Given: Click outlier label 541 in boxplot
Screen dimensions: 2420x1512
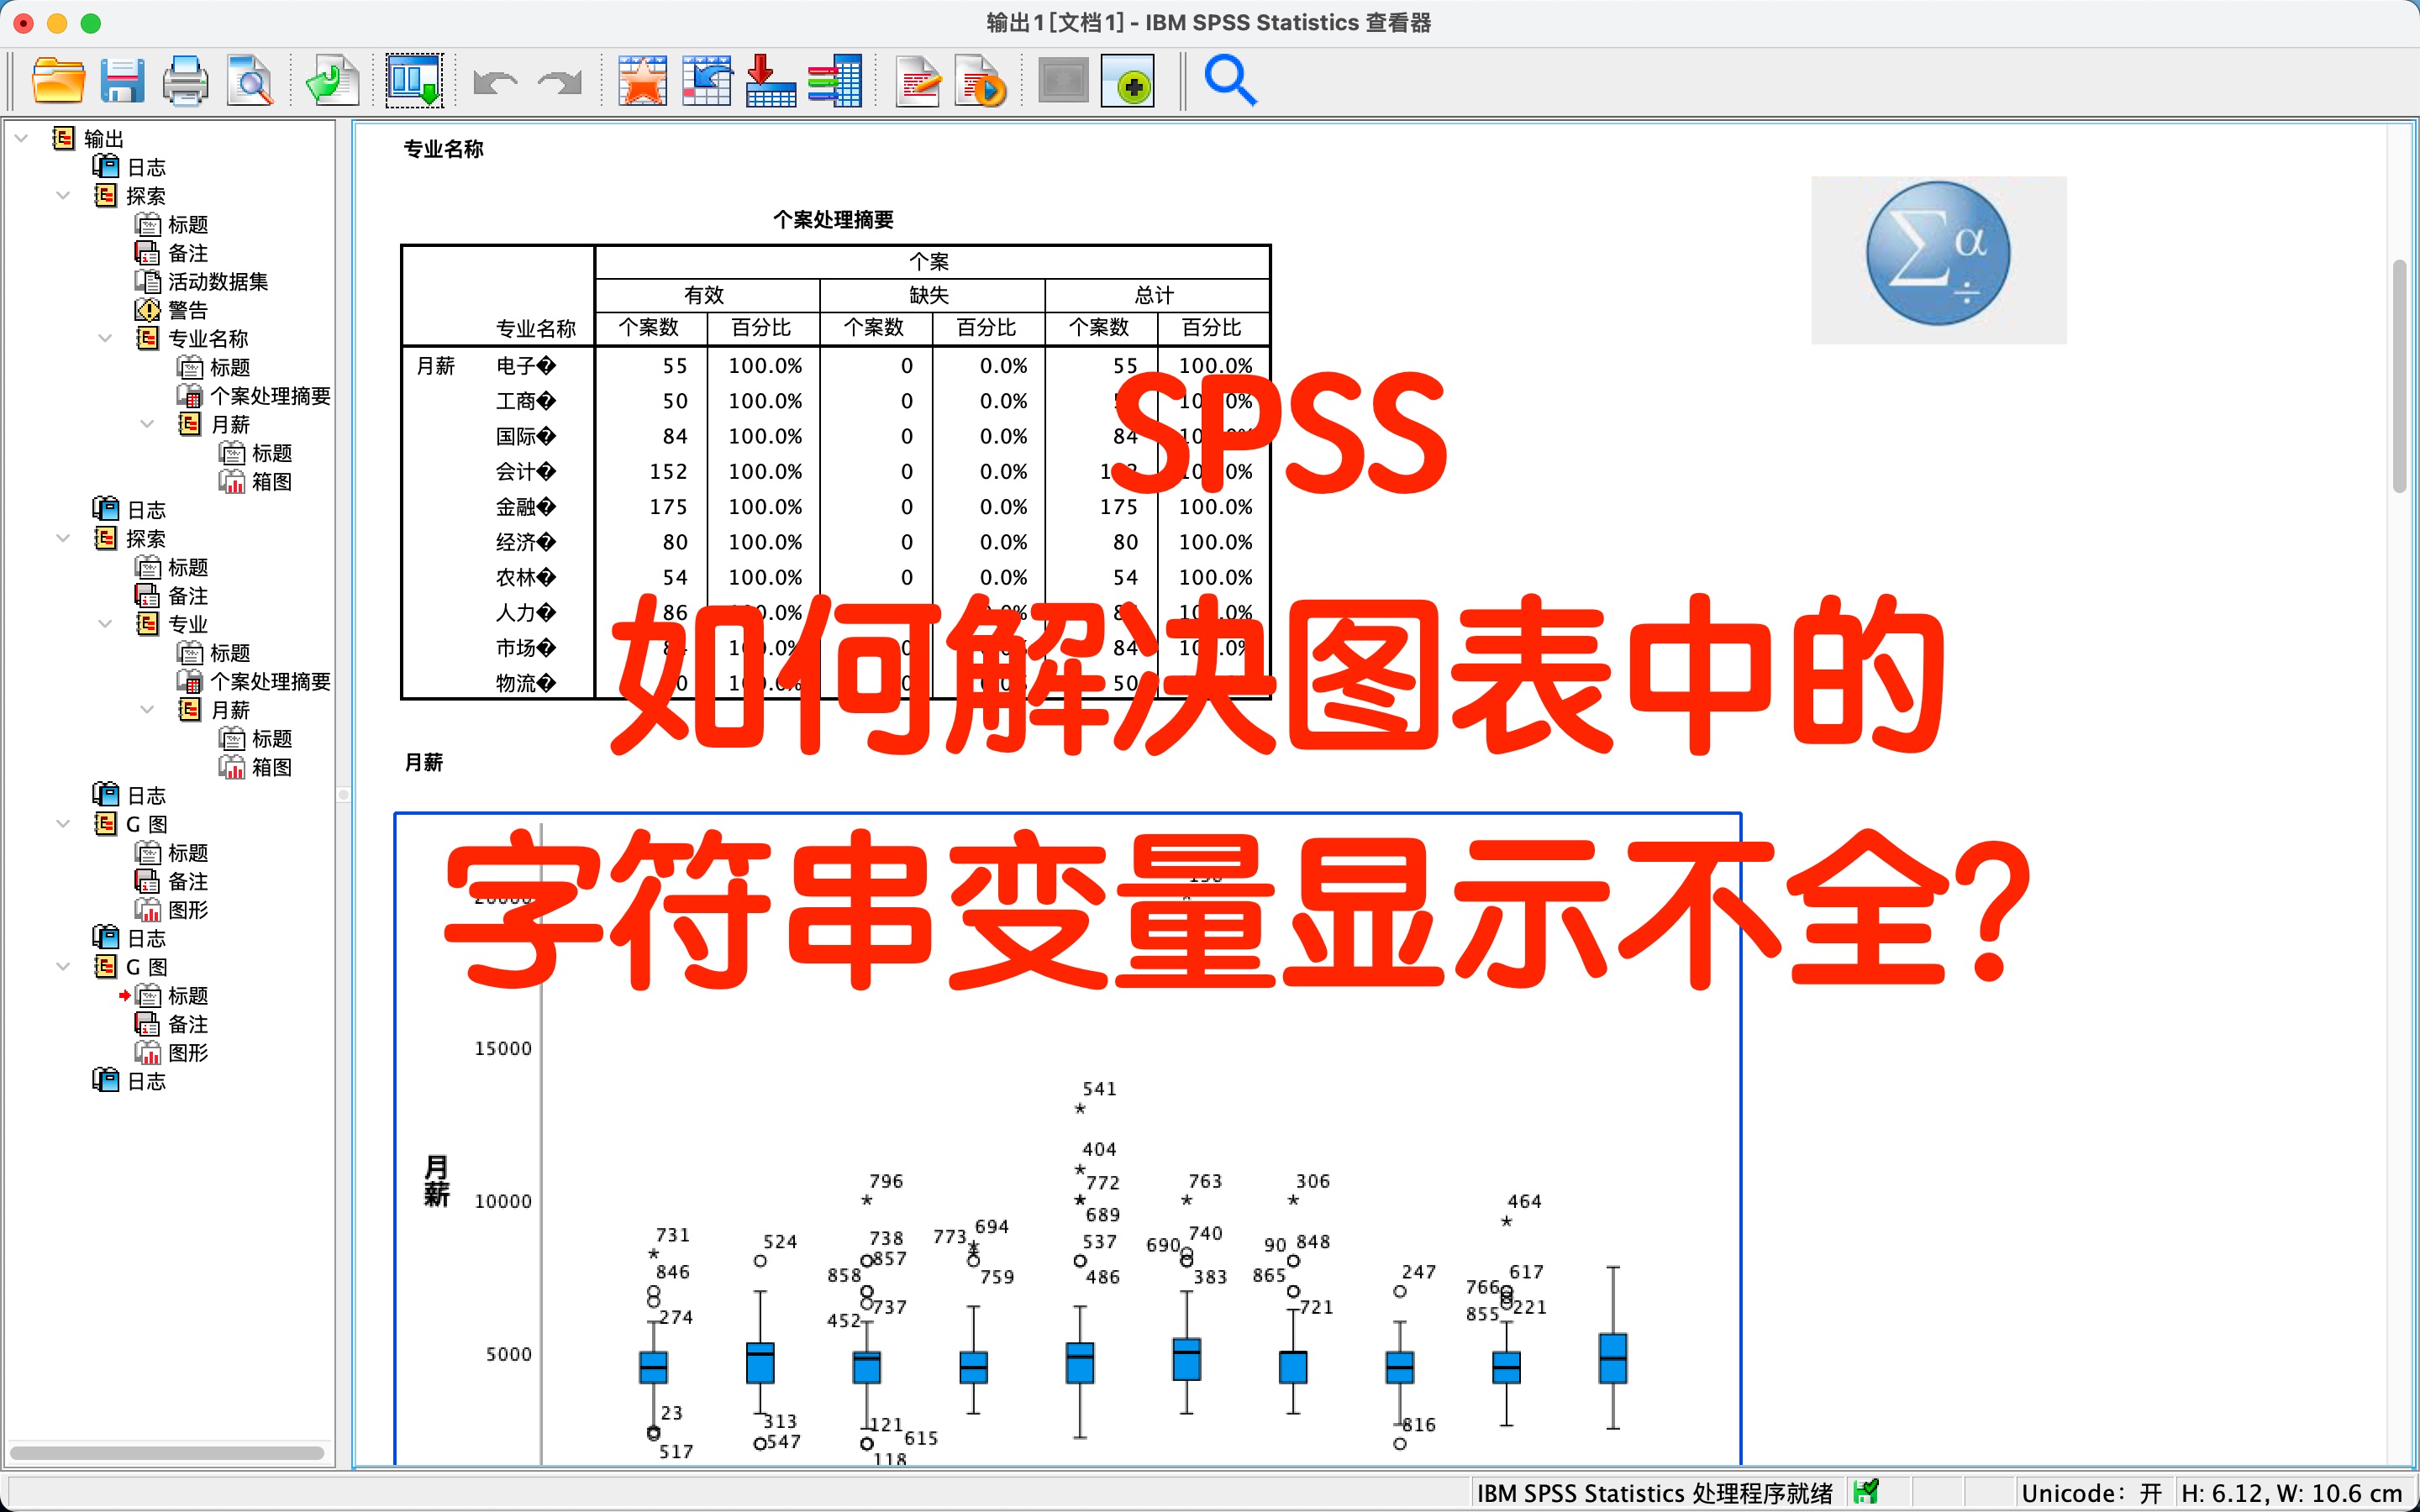Looking at the screenshot, I should coord(1099,1088).
